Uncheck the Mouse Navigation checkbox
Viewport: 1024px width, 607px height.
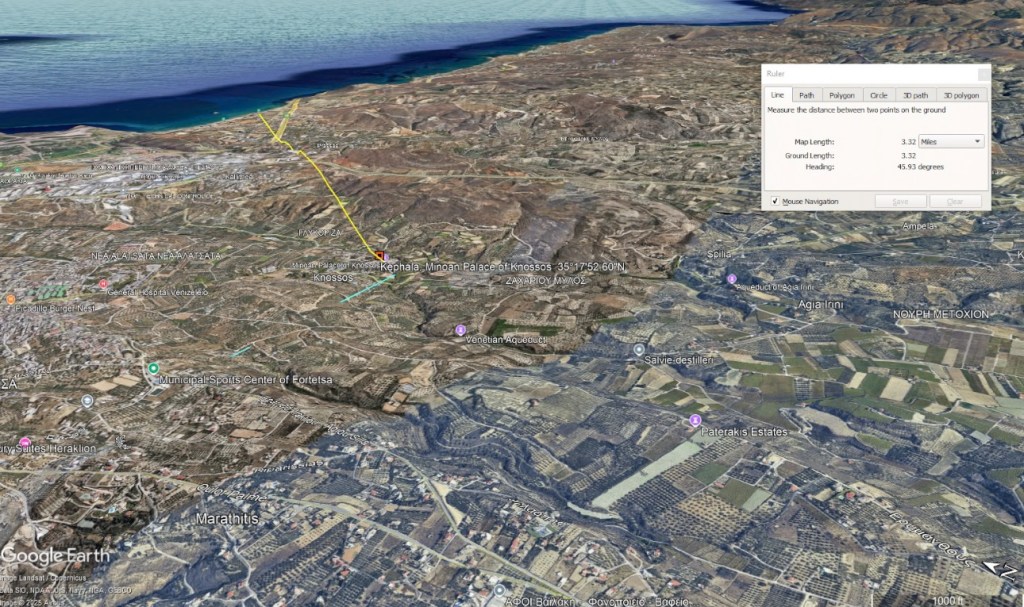pos(775,201)
